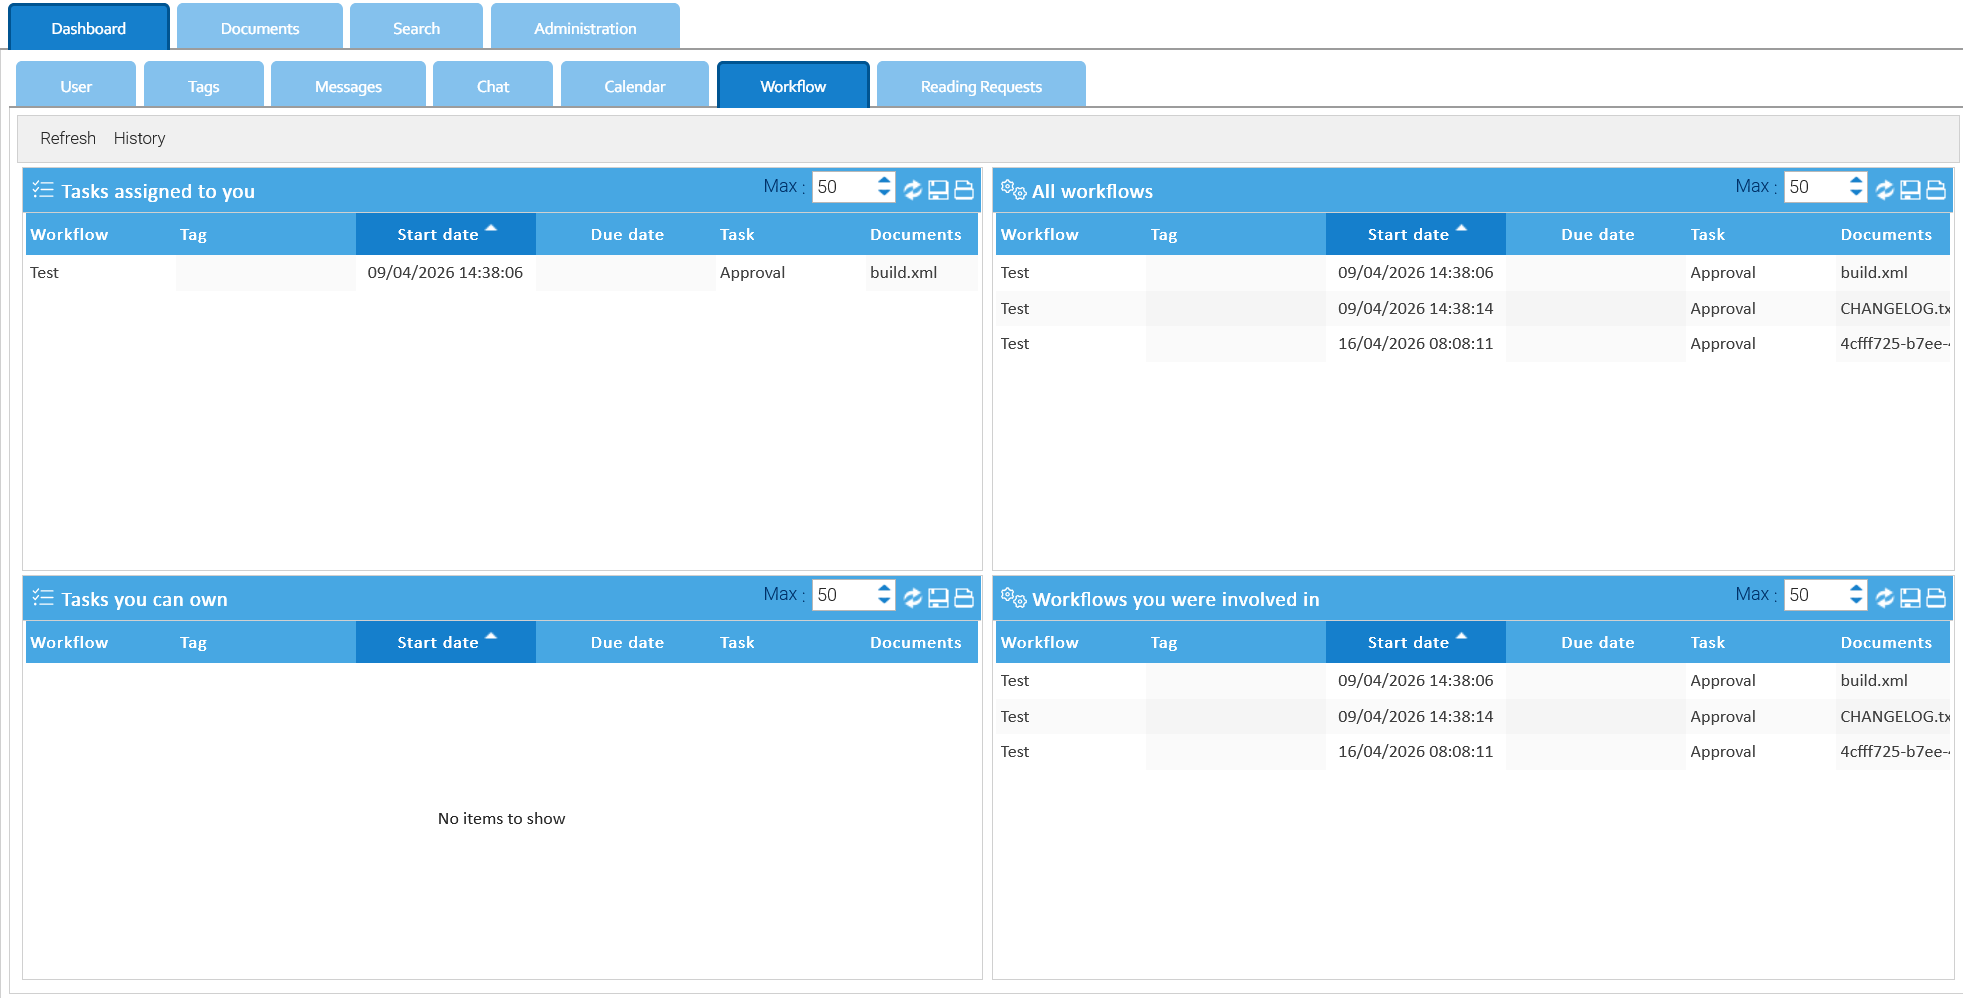Refresh the 'Workflows you were involved in' panel
Viewport: 1963px width, 998px height.
coord(1884,598)
